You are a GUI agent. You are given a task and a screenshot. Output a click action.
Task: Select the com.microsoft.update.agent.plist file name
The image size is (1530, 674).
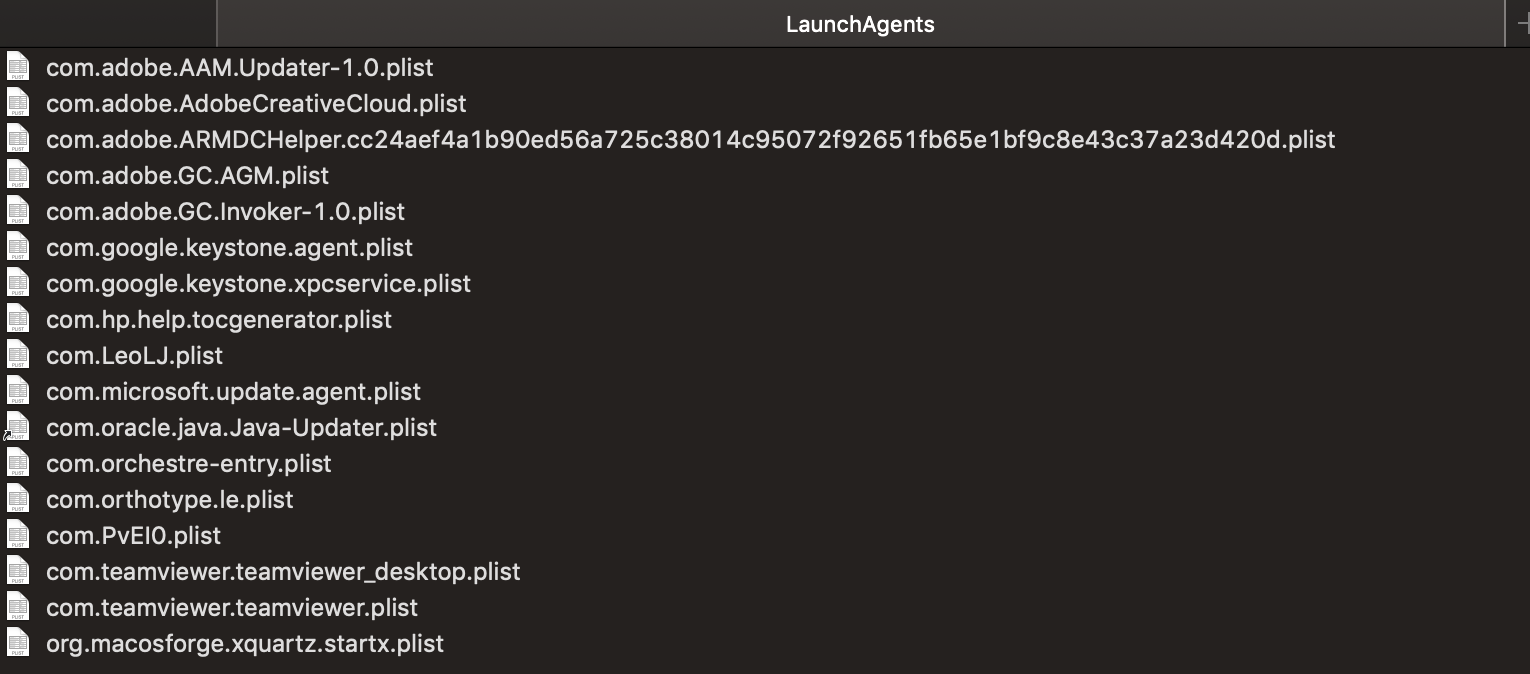pyautogui.click(x=233, y=392)
